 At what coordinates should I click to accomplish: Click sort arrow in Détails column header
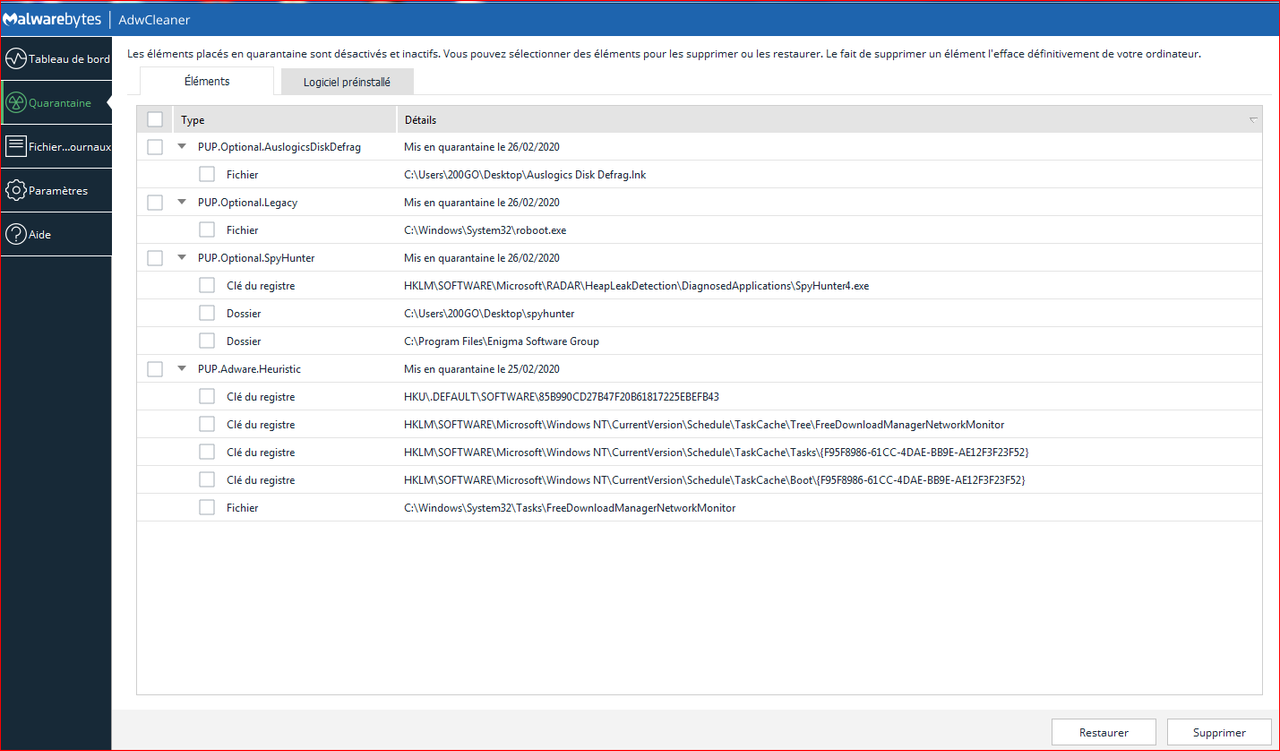point(1254,120)
